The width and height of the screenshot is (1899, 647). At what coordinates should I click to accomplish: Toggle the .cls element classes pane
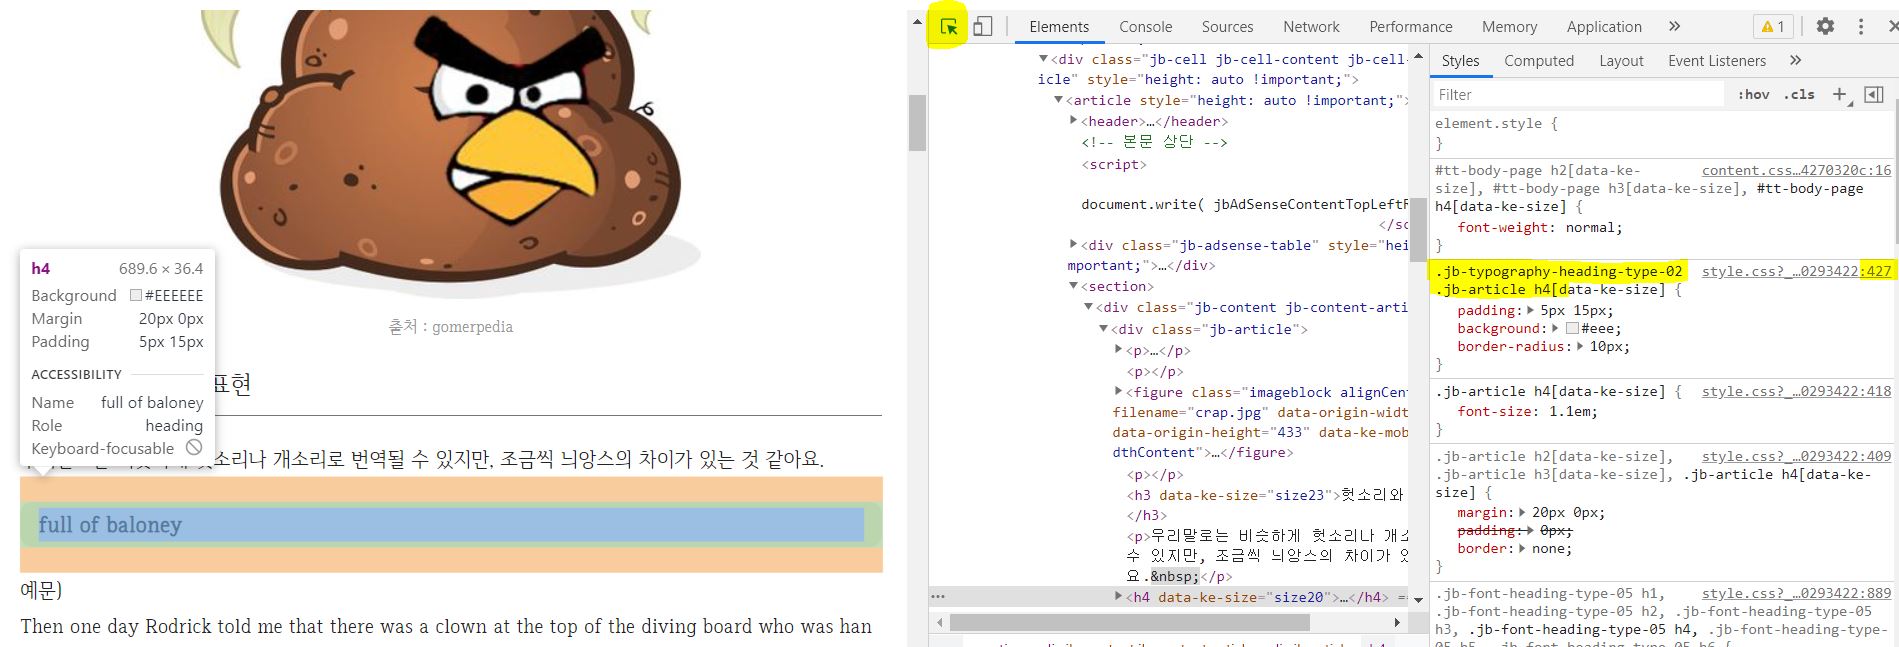point(1800,94)
